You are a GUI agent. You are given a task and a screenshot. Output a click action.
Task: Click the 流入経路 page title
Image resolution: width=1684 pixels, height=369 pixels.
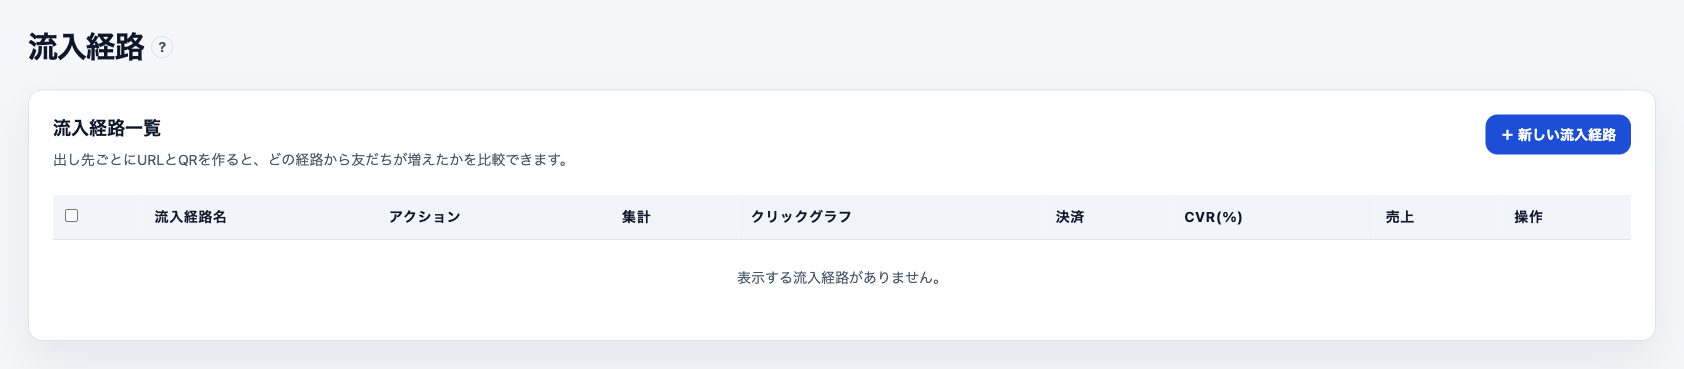click(86, 47)
